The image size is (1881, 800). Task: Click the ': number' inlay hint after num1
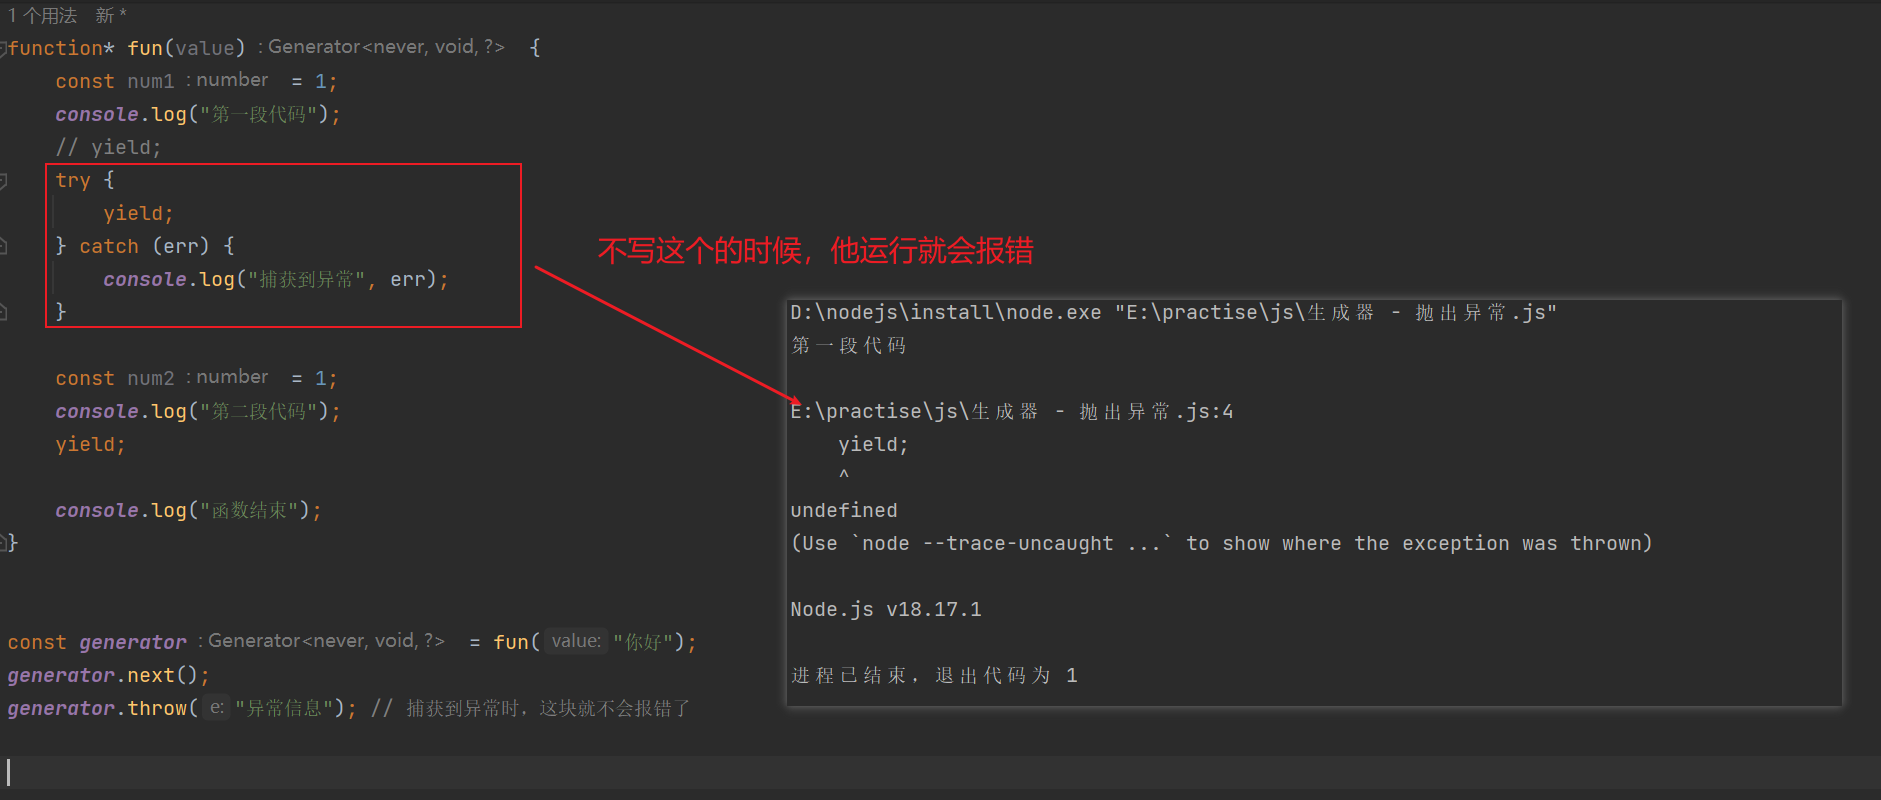[x=227, y=80]
